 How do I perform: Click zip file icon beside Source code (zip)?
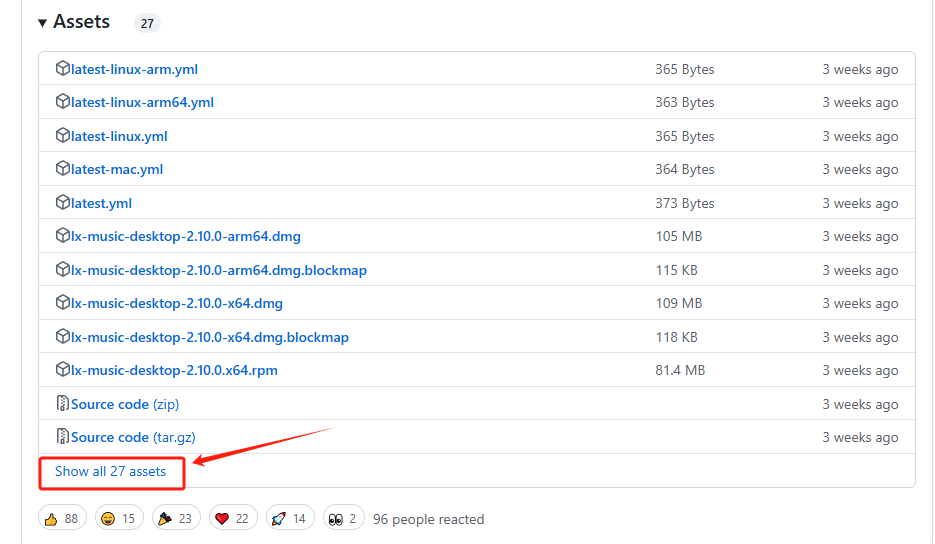point(63,404)
